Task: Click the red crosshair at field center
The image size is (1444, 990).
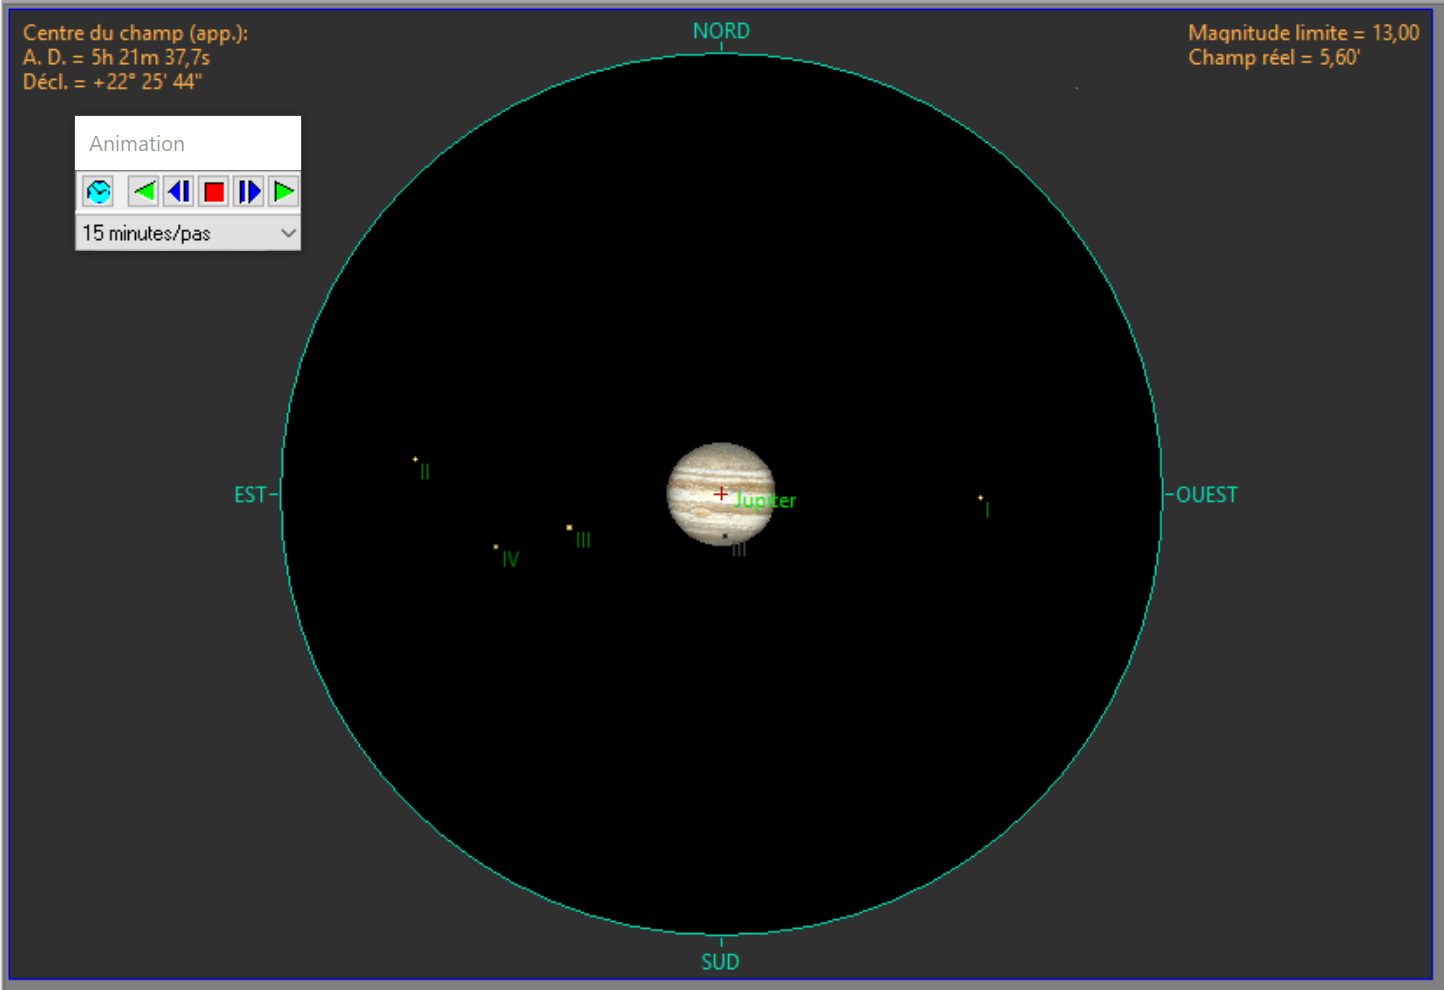Action: 721,494
